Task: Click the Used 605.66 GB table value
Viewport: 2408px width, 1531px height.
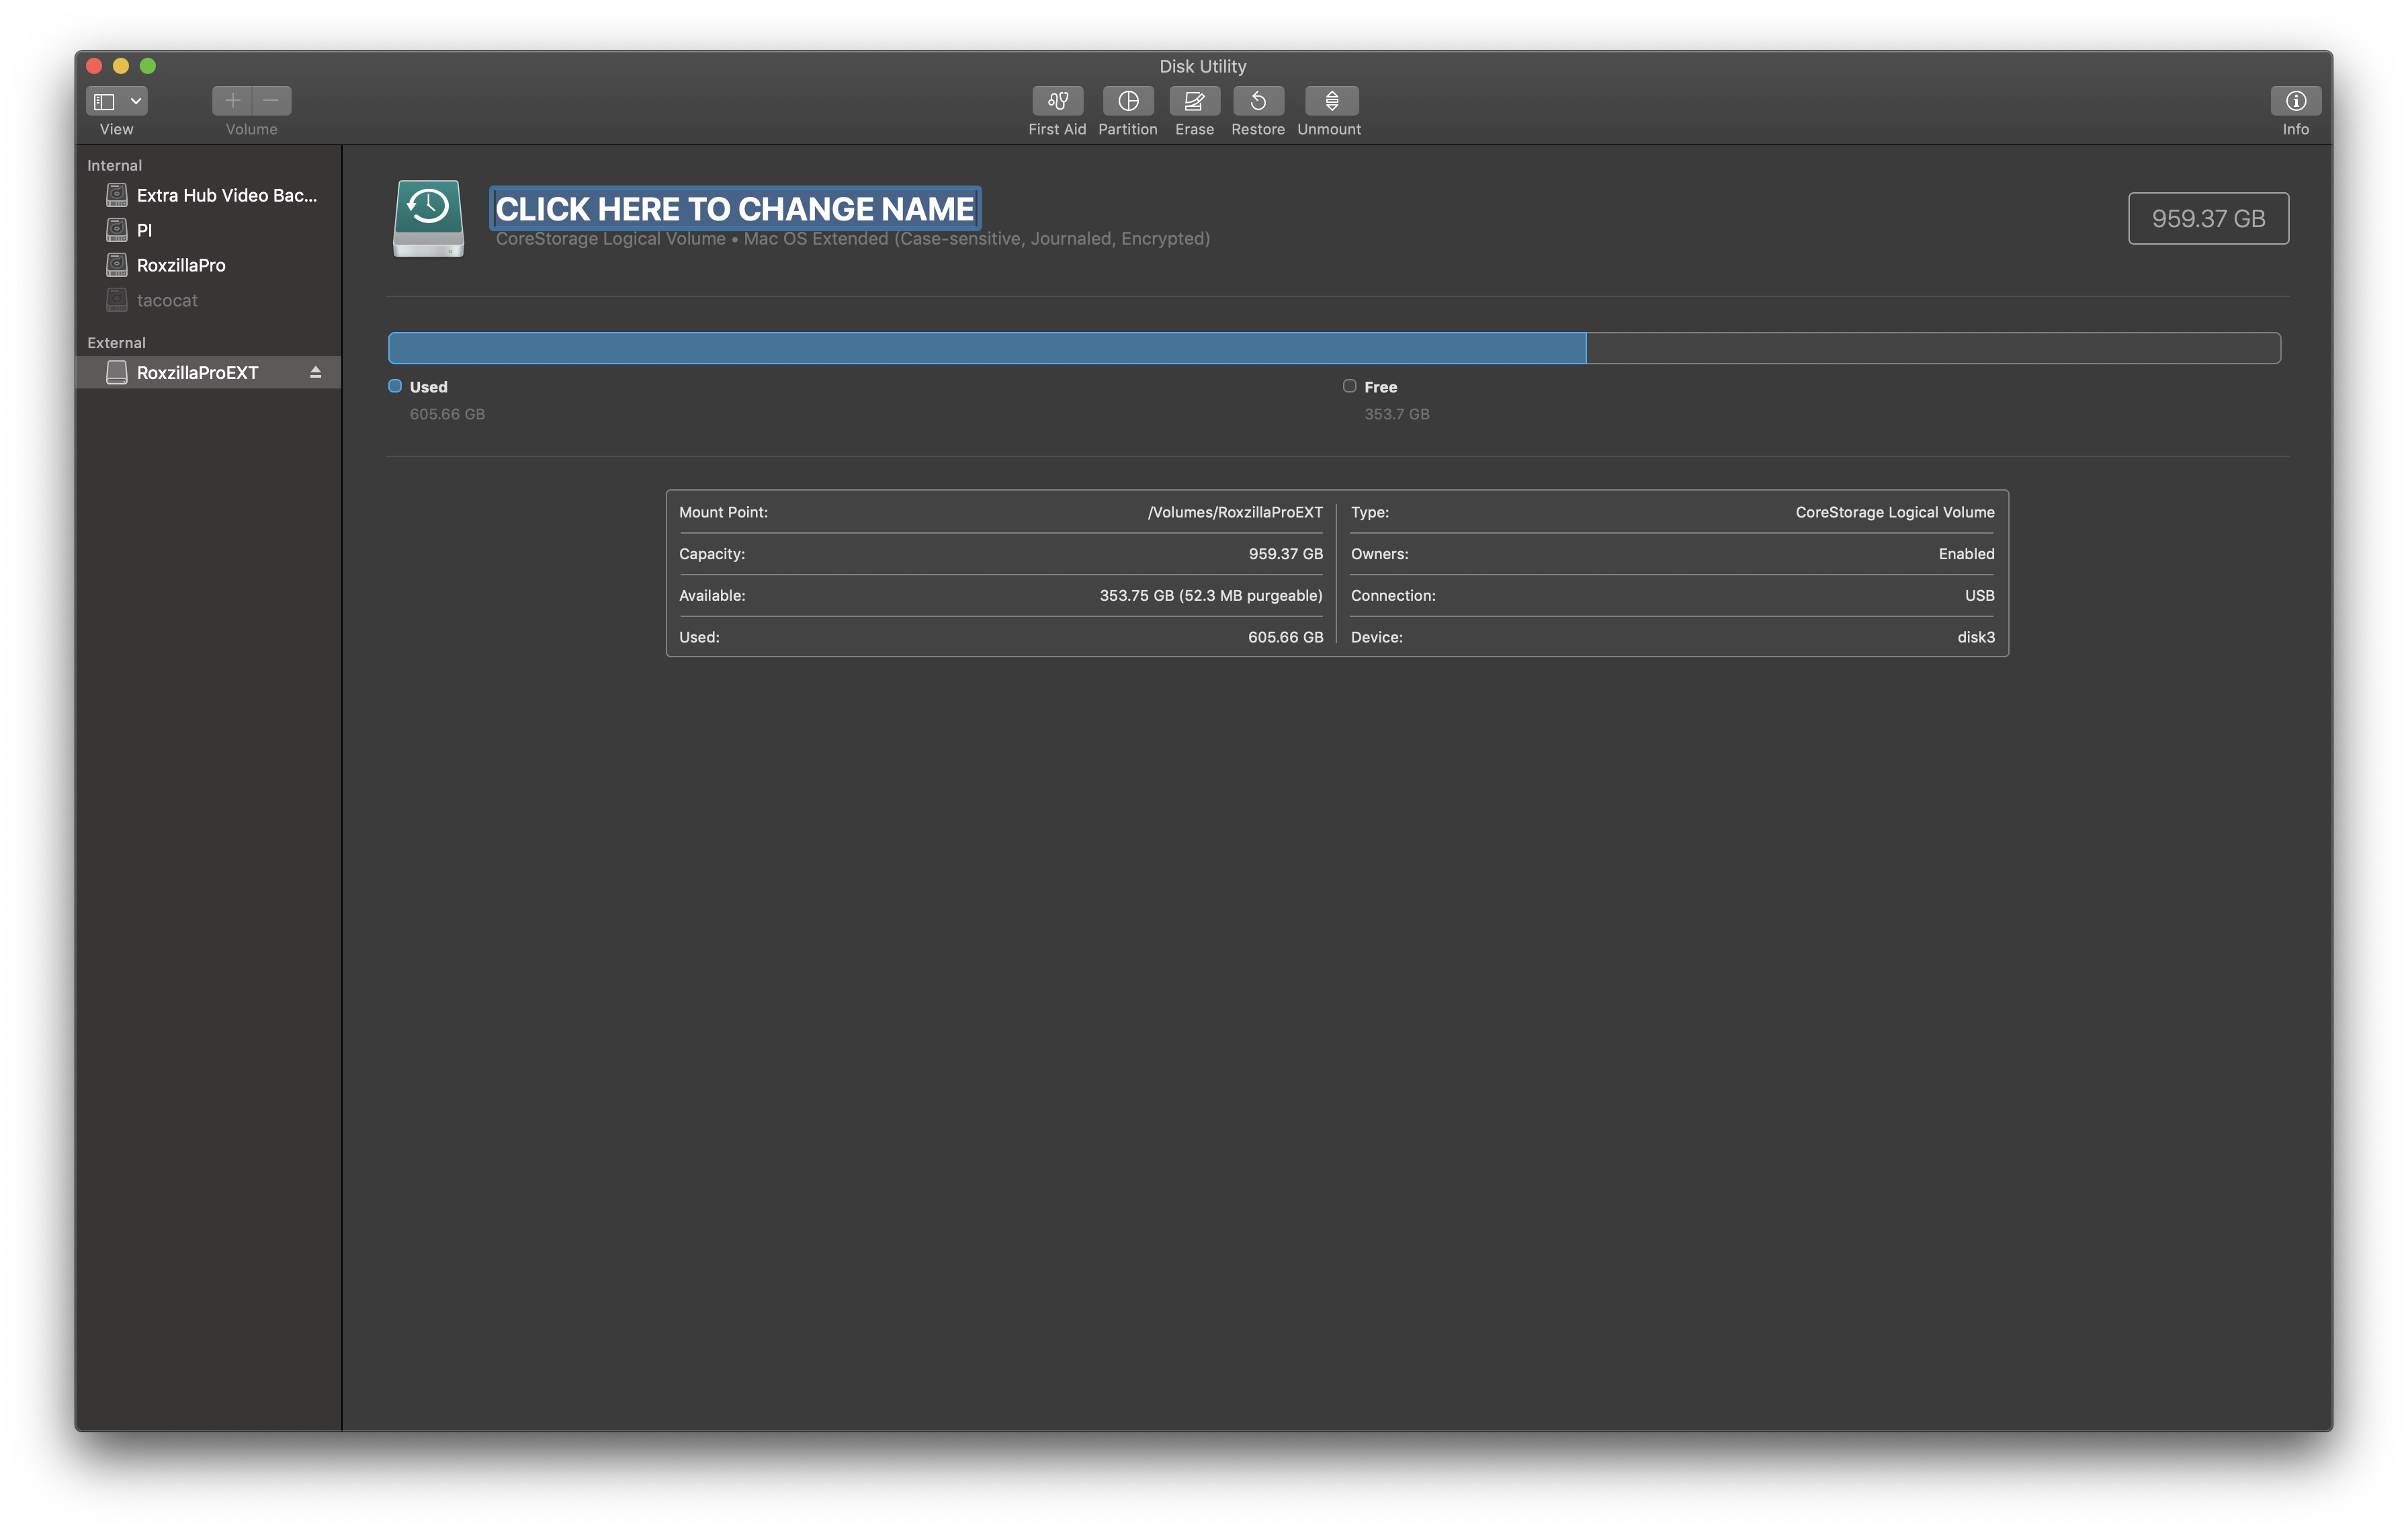Action: tap(1285, 637)
